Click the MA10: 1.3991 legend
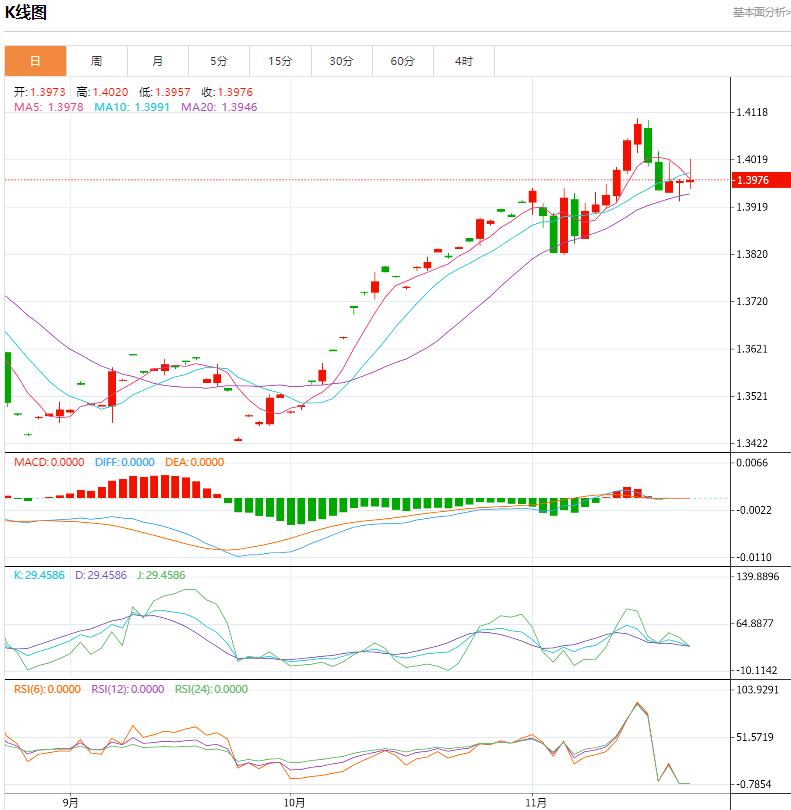Viewport: 791px width, 810px height. (x=132, y=107)
